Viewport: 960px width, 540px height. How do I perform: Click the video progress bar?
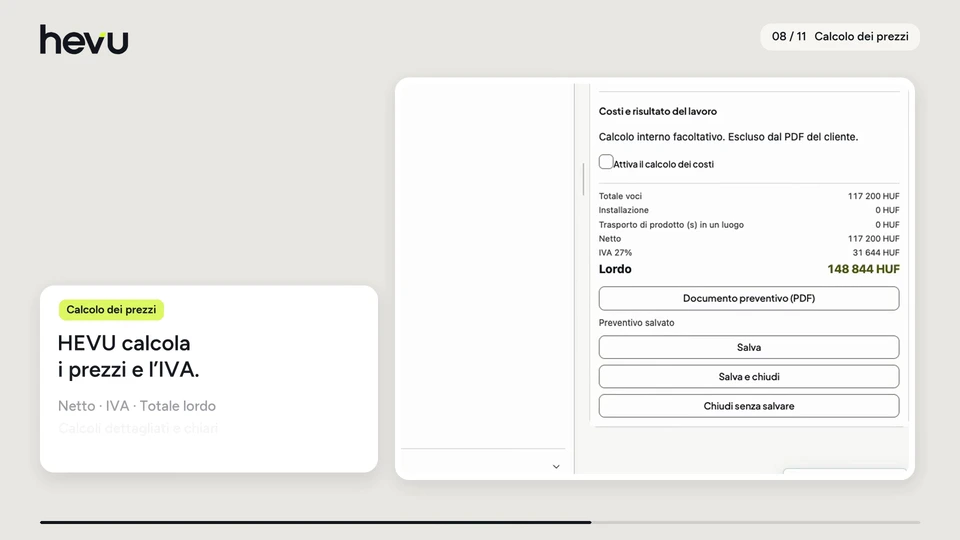point(480,522)
